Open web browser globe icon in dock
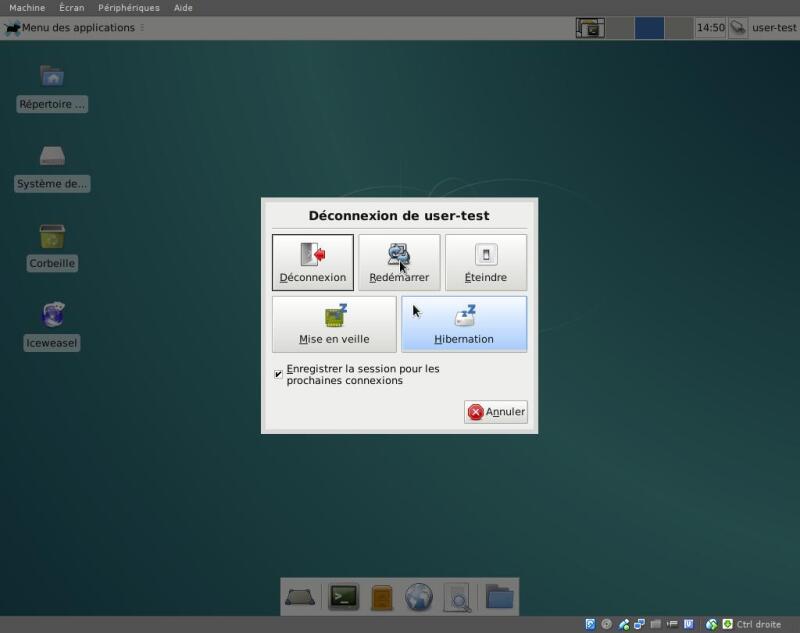The image size is (800, 633). (x=418, y=597)
